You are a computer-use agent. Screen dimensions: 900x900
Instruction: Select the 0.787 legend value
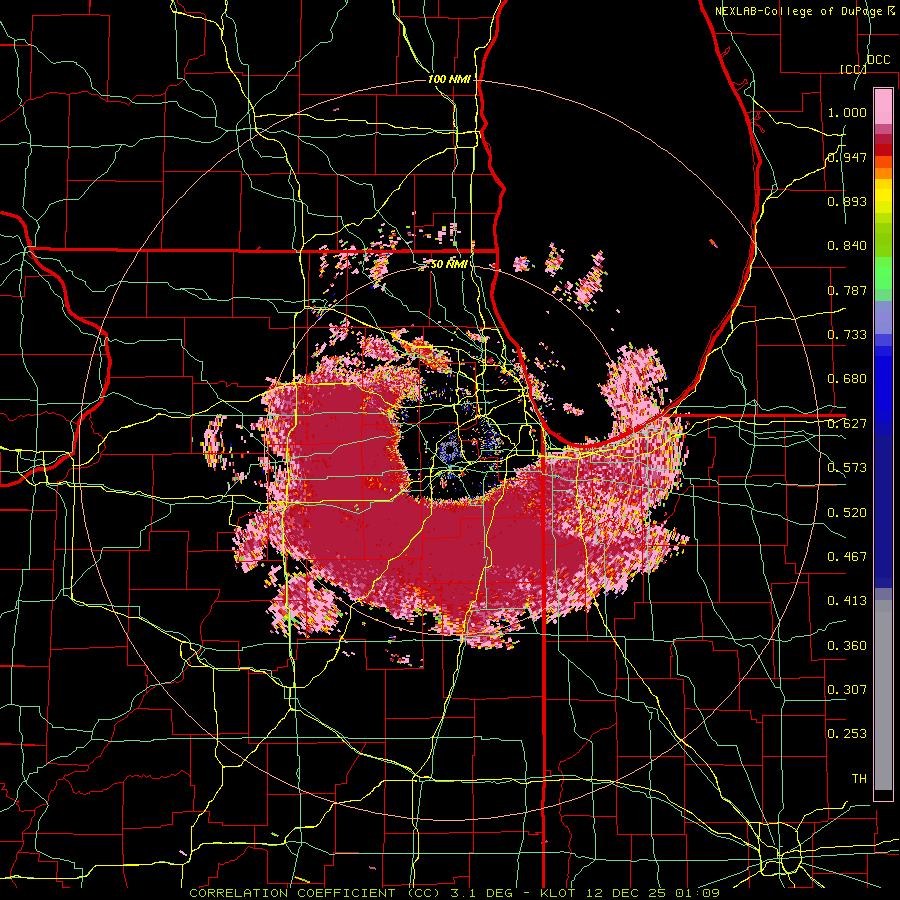847,290
